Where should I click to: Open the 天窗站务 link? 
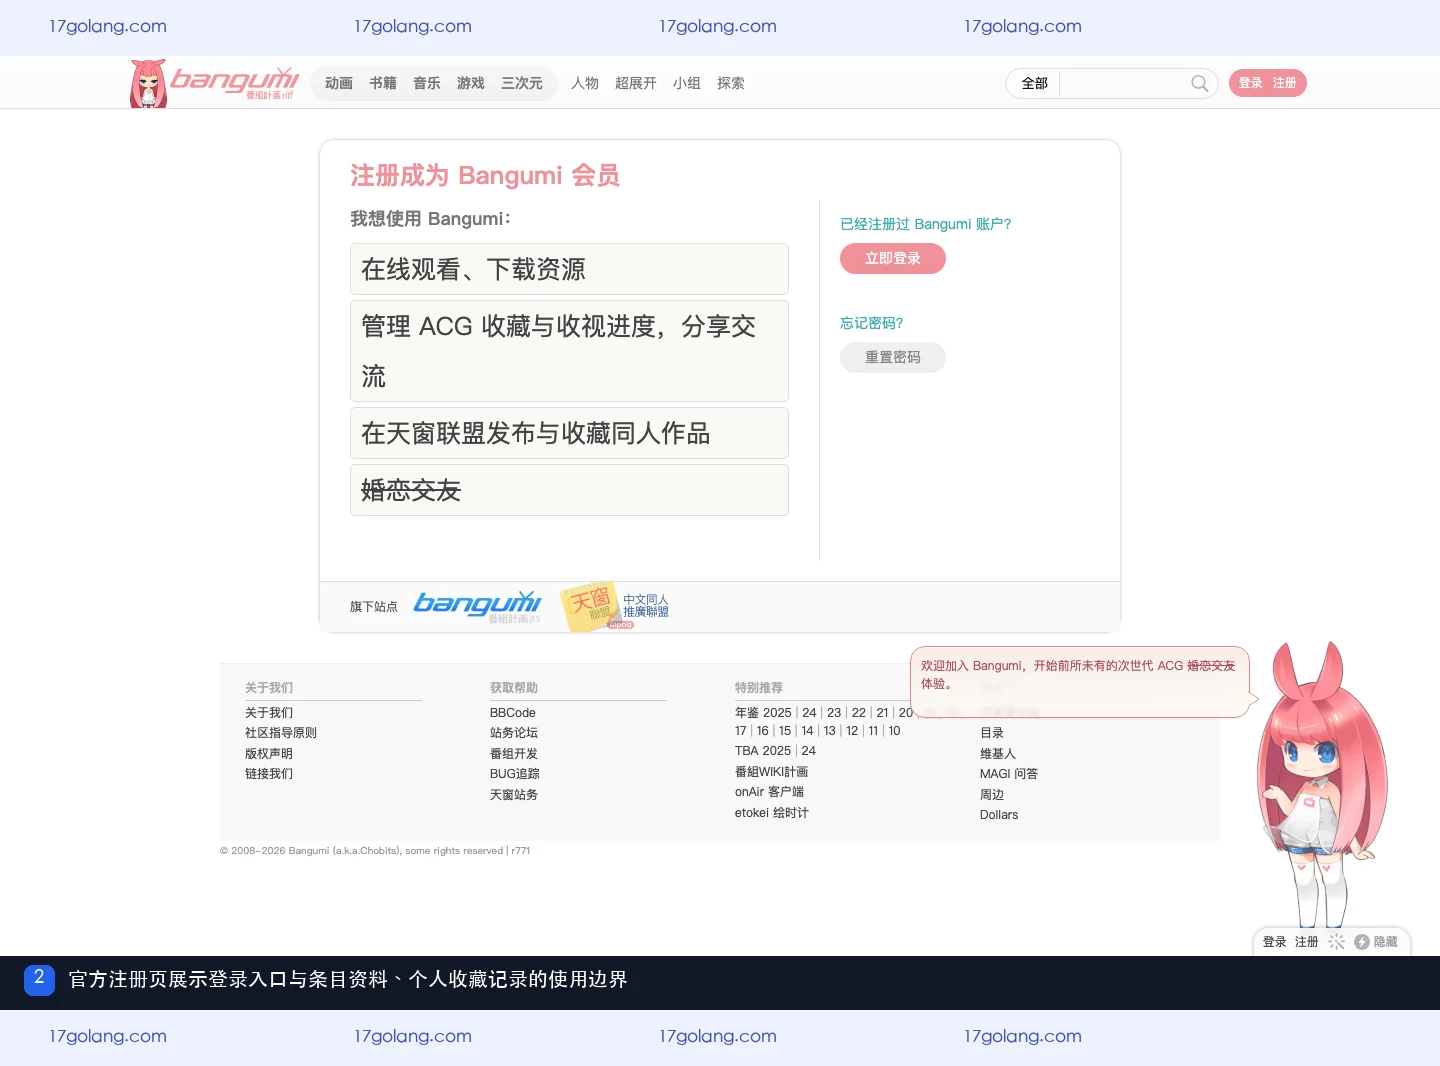pos(514,795)
